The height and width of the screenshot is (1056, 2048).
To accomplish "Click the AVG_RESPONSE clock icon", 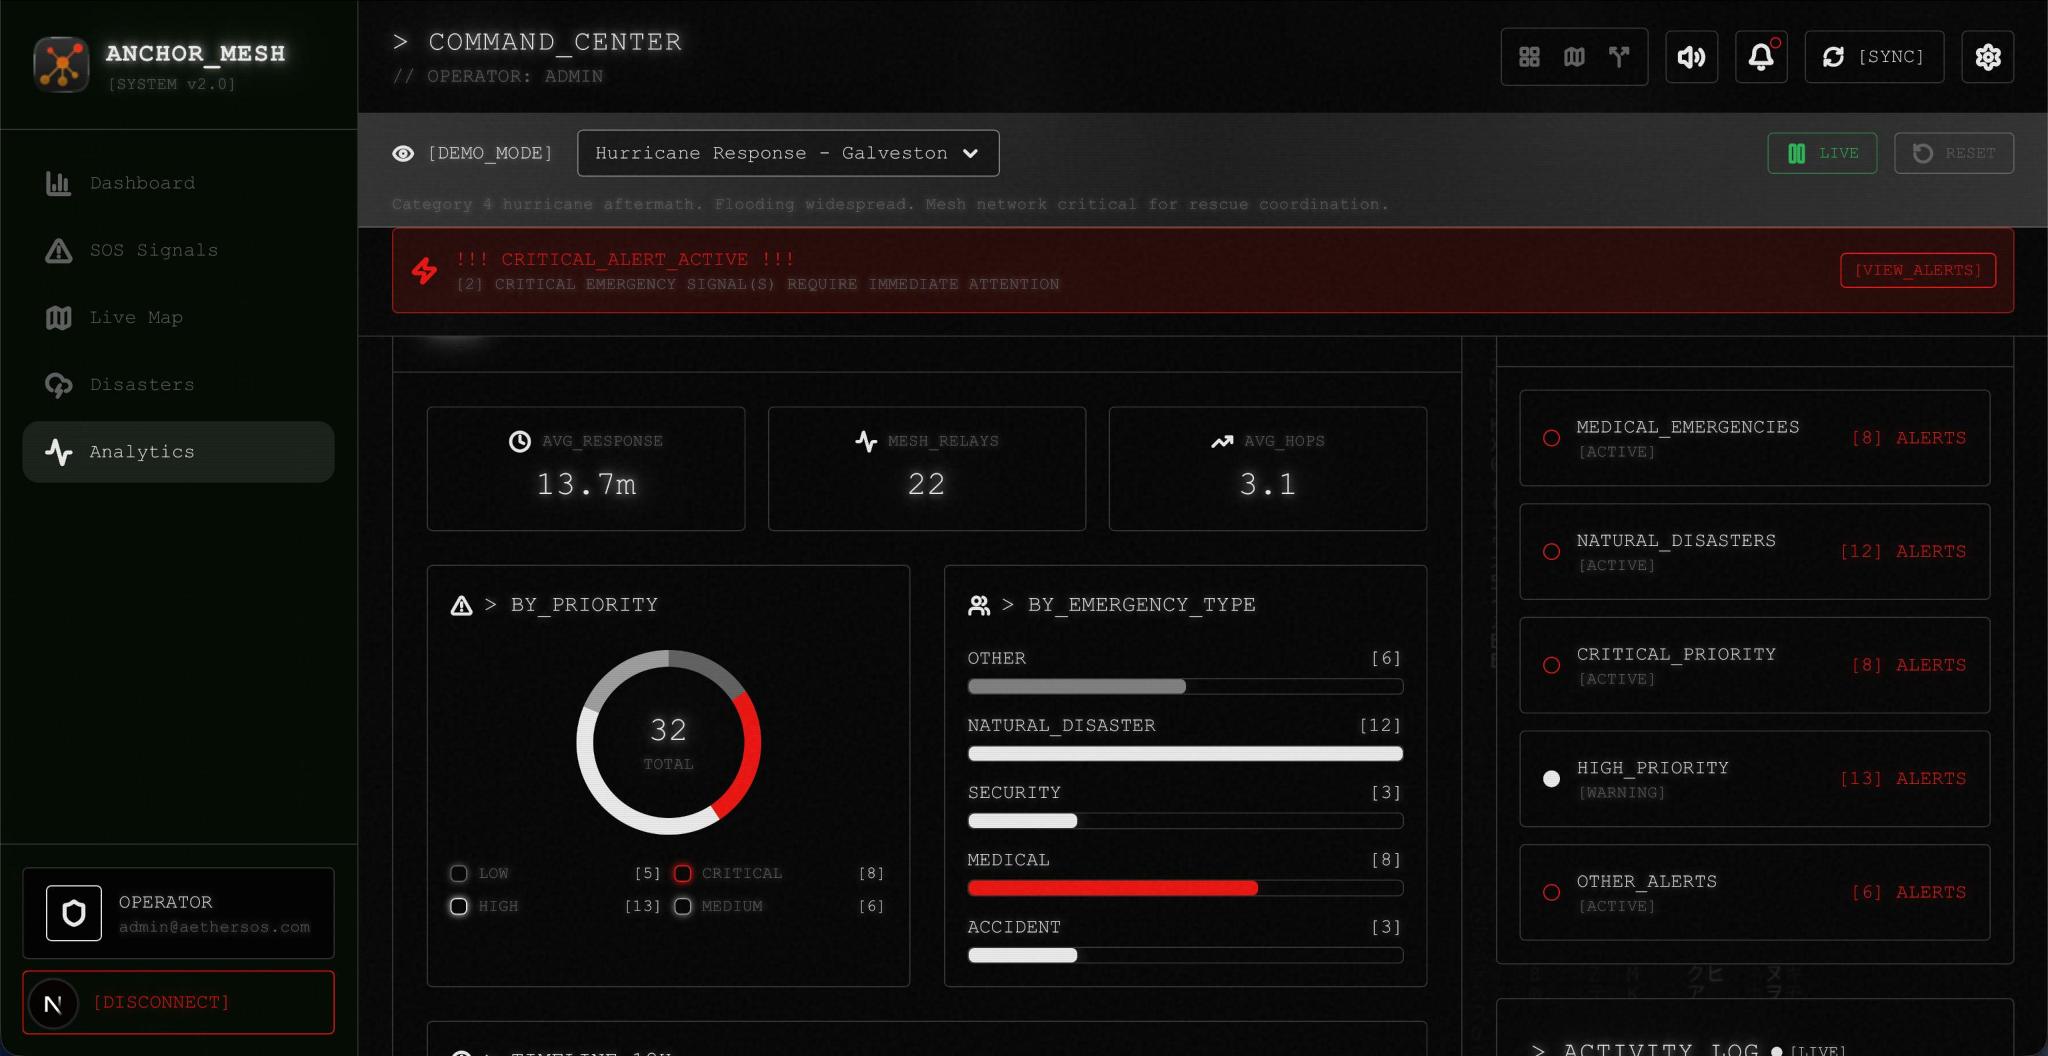I will tap(520, 441).
